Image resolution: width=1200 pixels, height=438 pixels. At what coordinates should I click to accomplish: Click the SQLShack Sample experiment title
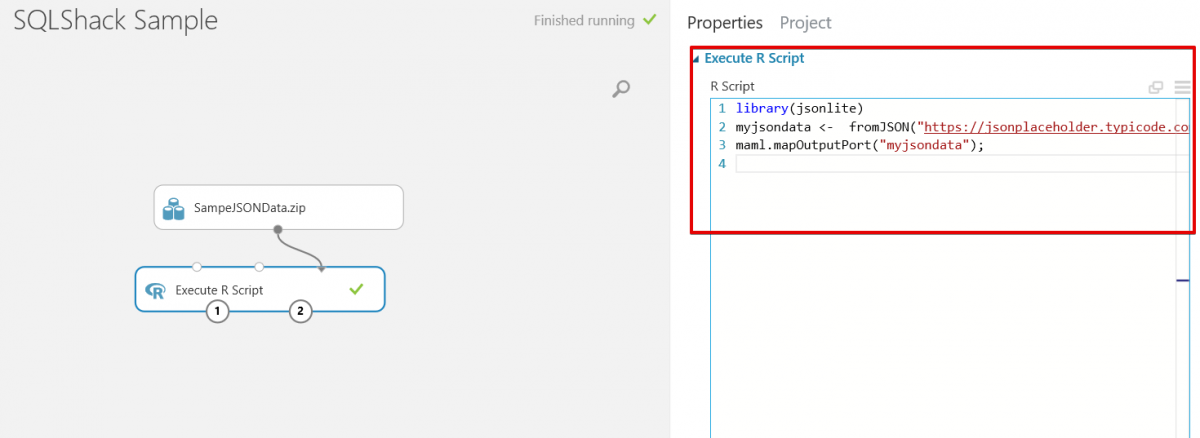click(115, 20)
